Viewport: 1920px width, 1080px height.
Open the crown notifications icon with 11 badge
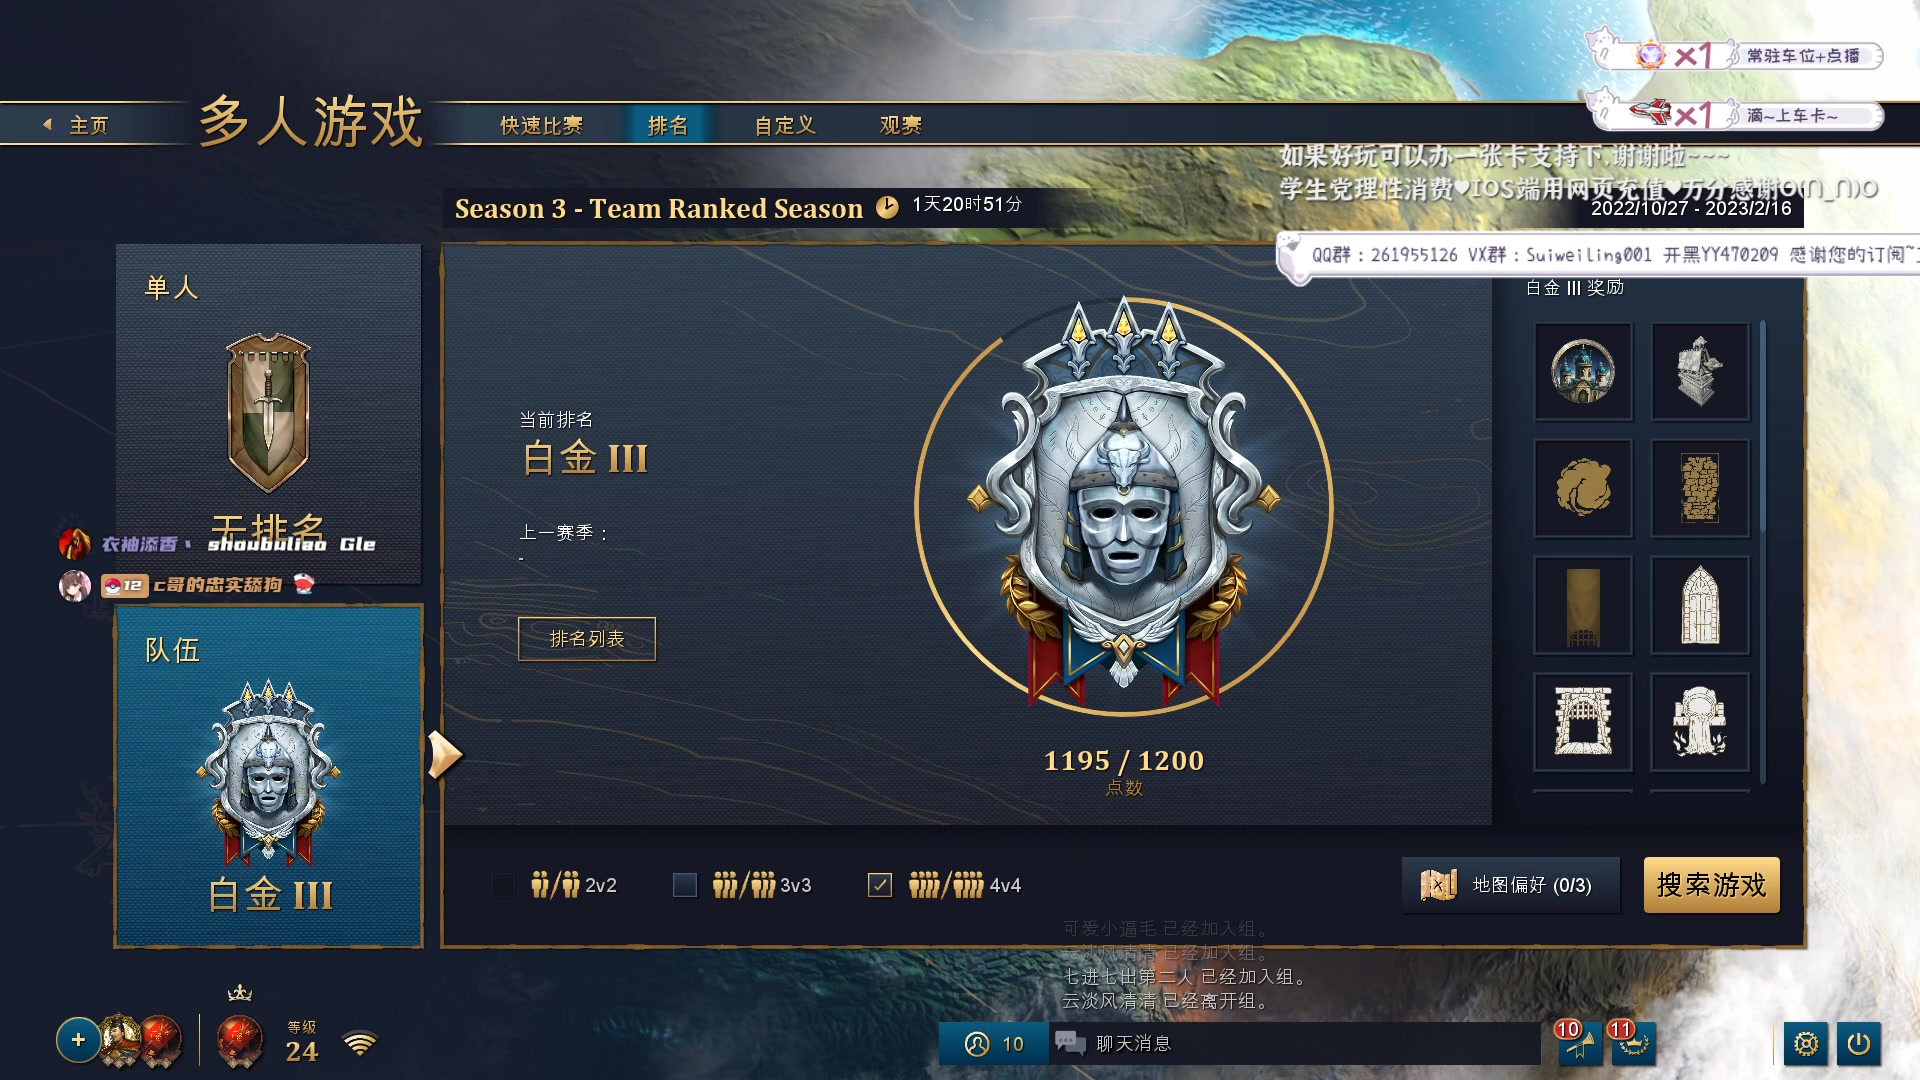coord(1633,1044)
